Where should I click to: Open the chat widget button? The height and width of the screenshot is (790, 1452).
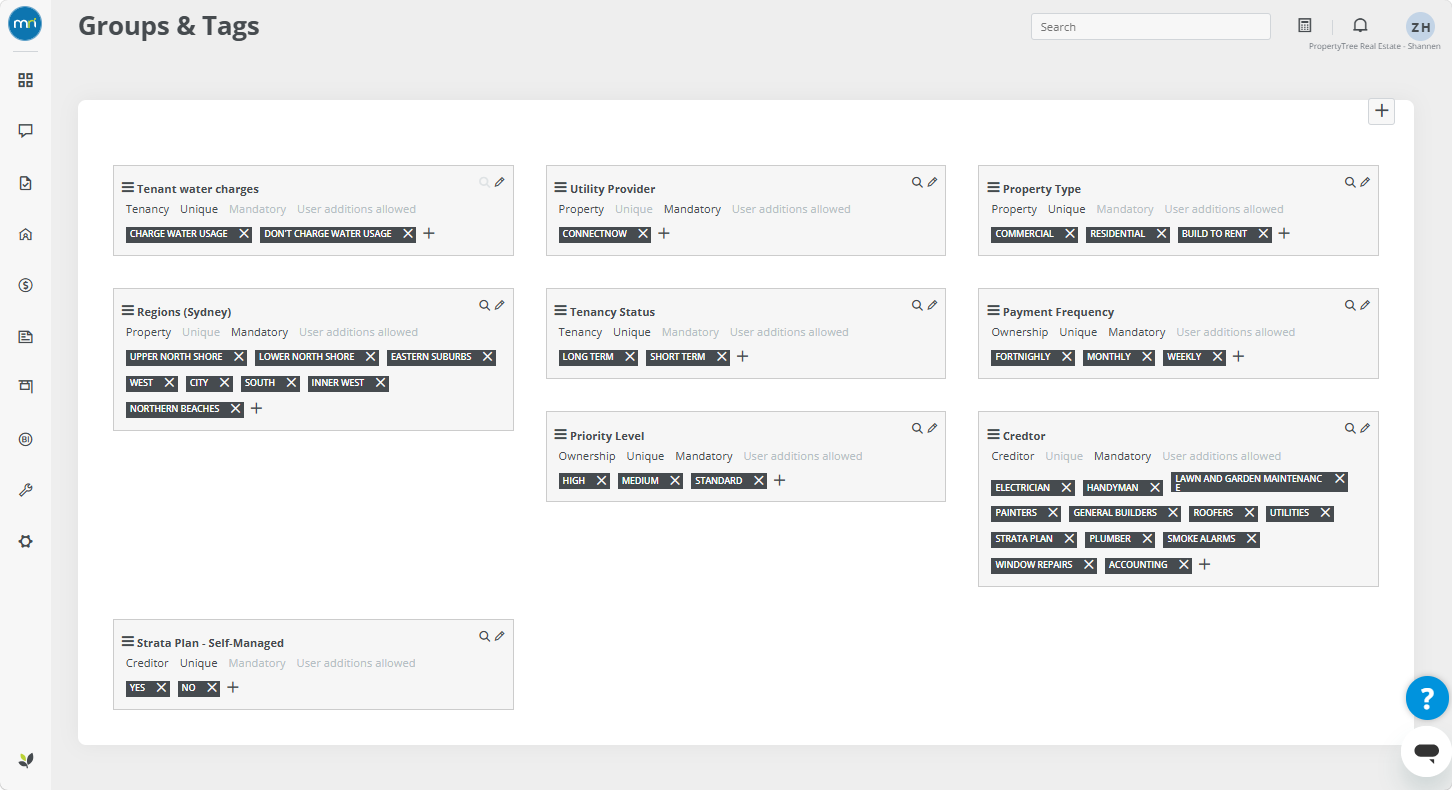pos(1427,752)
